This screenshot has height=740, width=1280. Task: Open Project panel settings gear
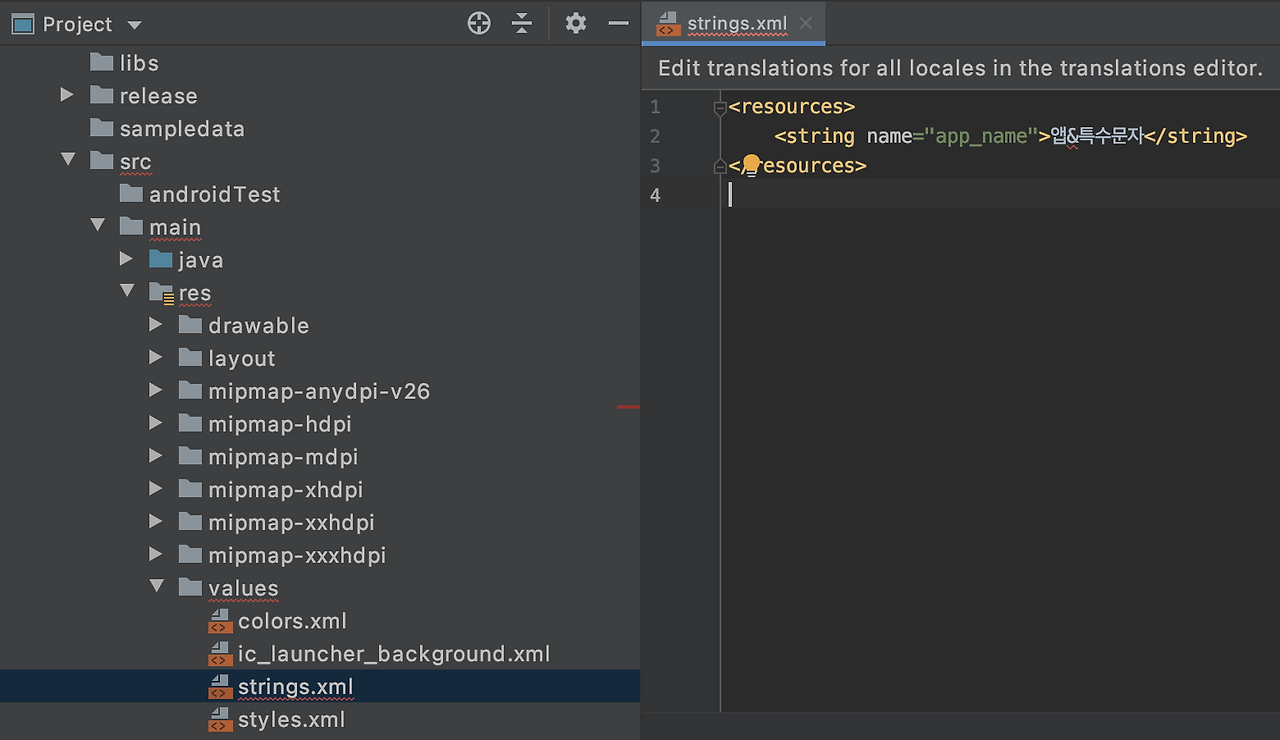[x=576, y=23]
